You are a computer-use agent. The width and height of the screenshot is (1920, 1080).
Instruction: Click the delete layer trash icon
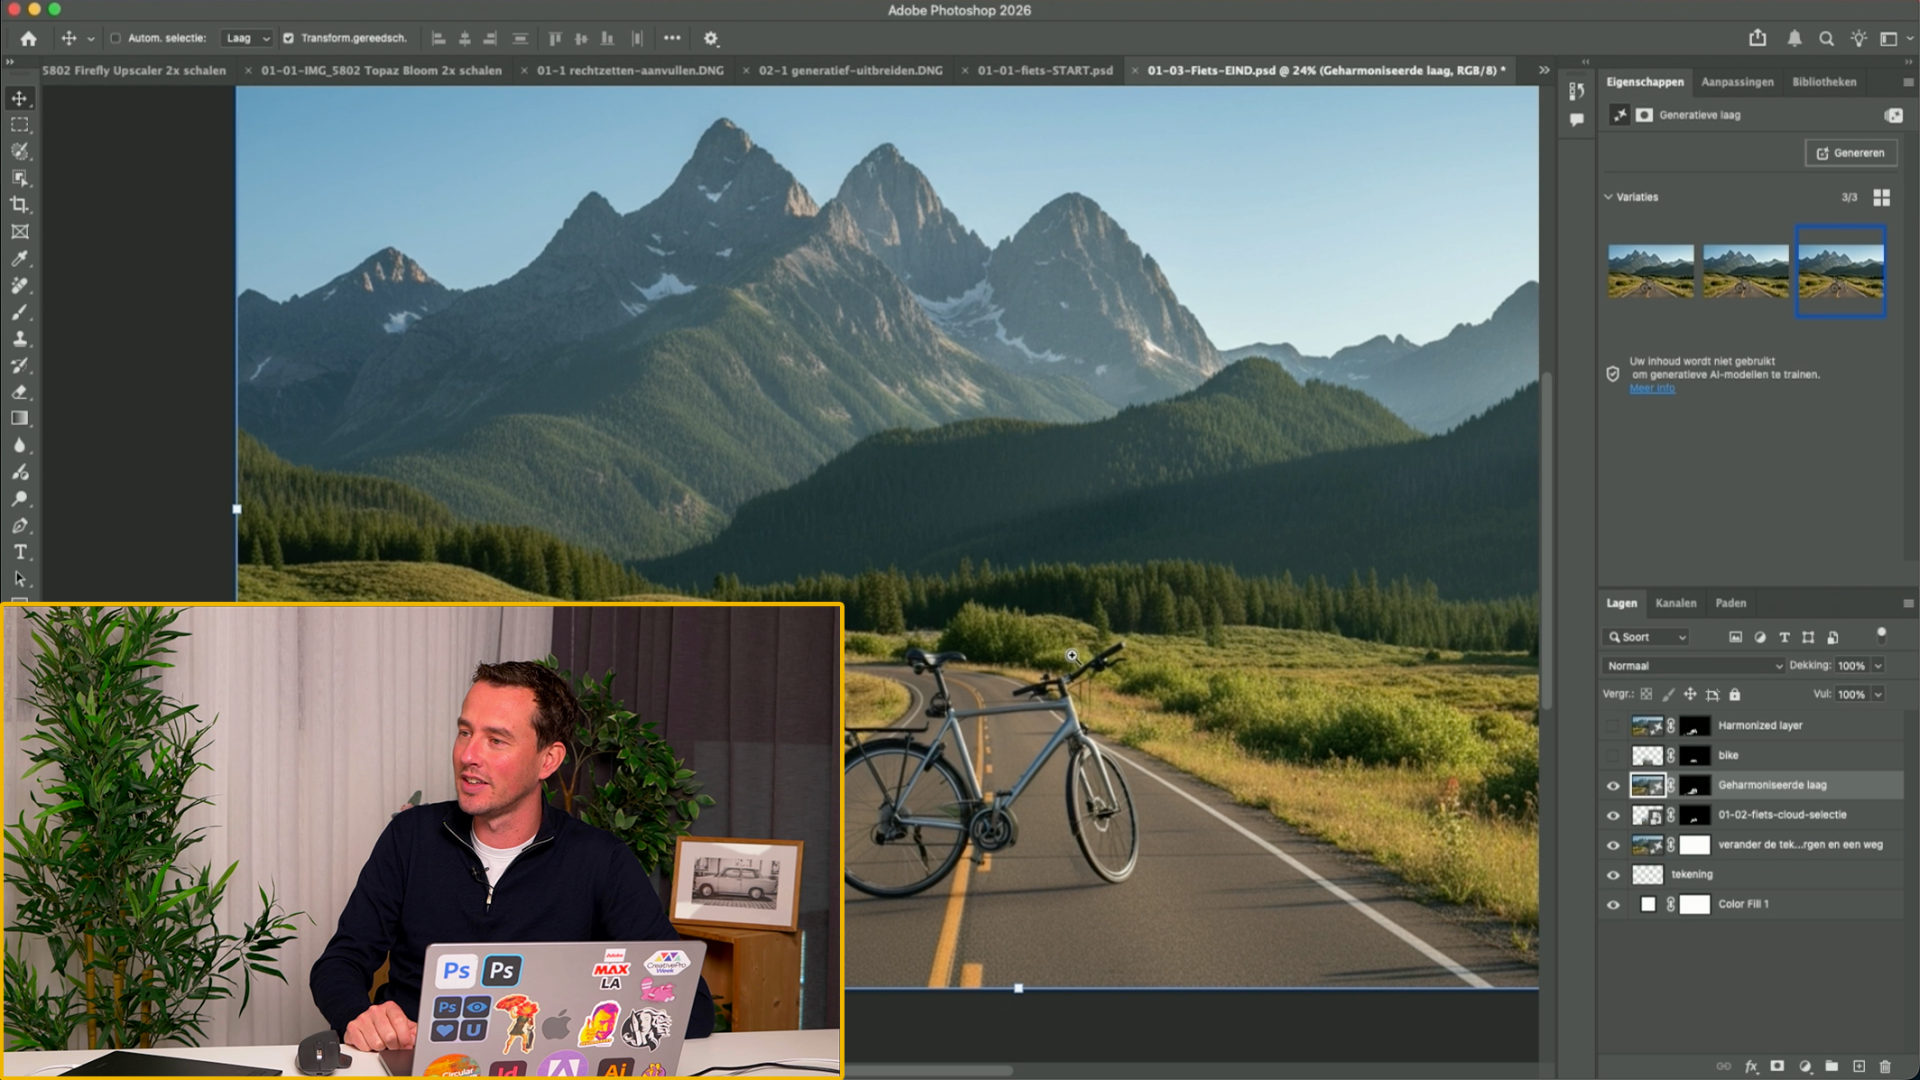point(1885,1066)
